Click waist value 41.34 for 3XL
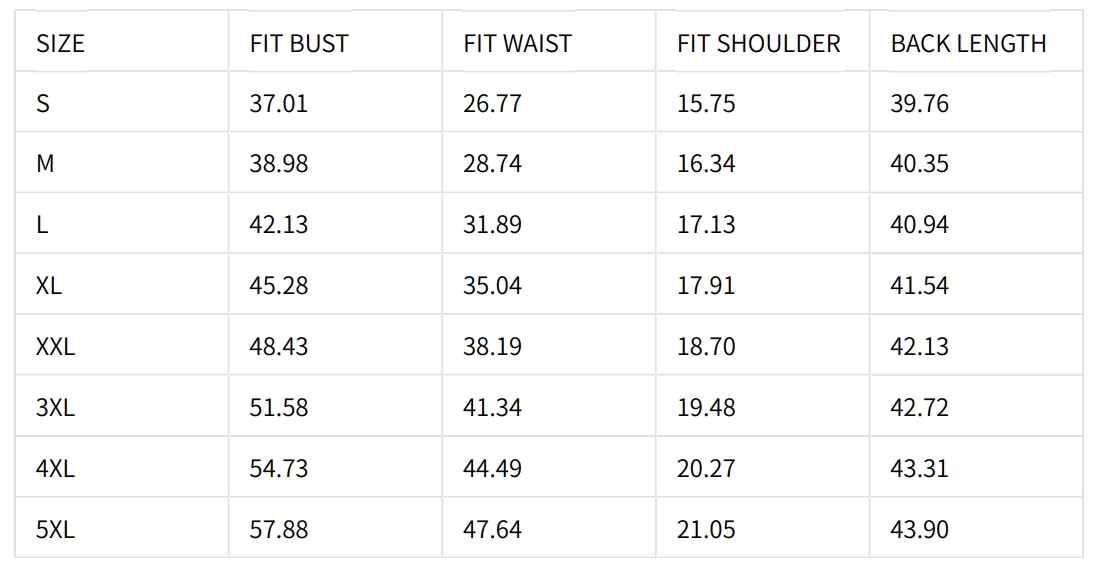 (492, 408)
